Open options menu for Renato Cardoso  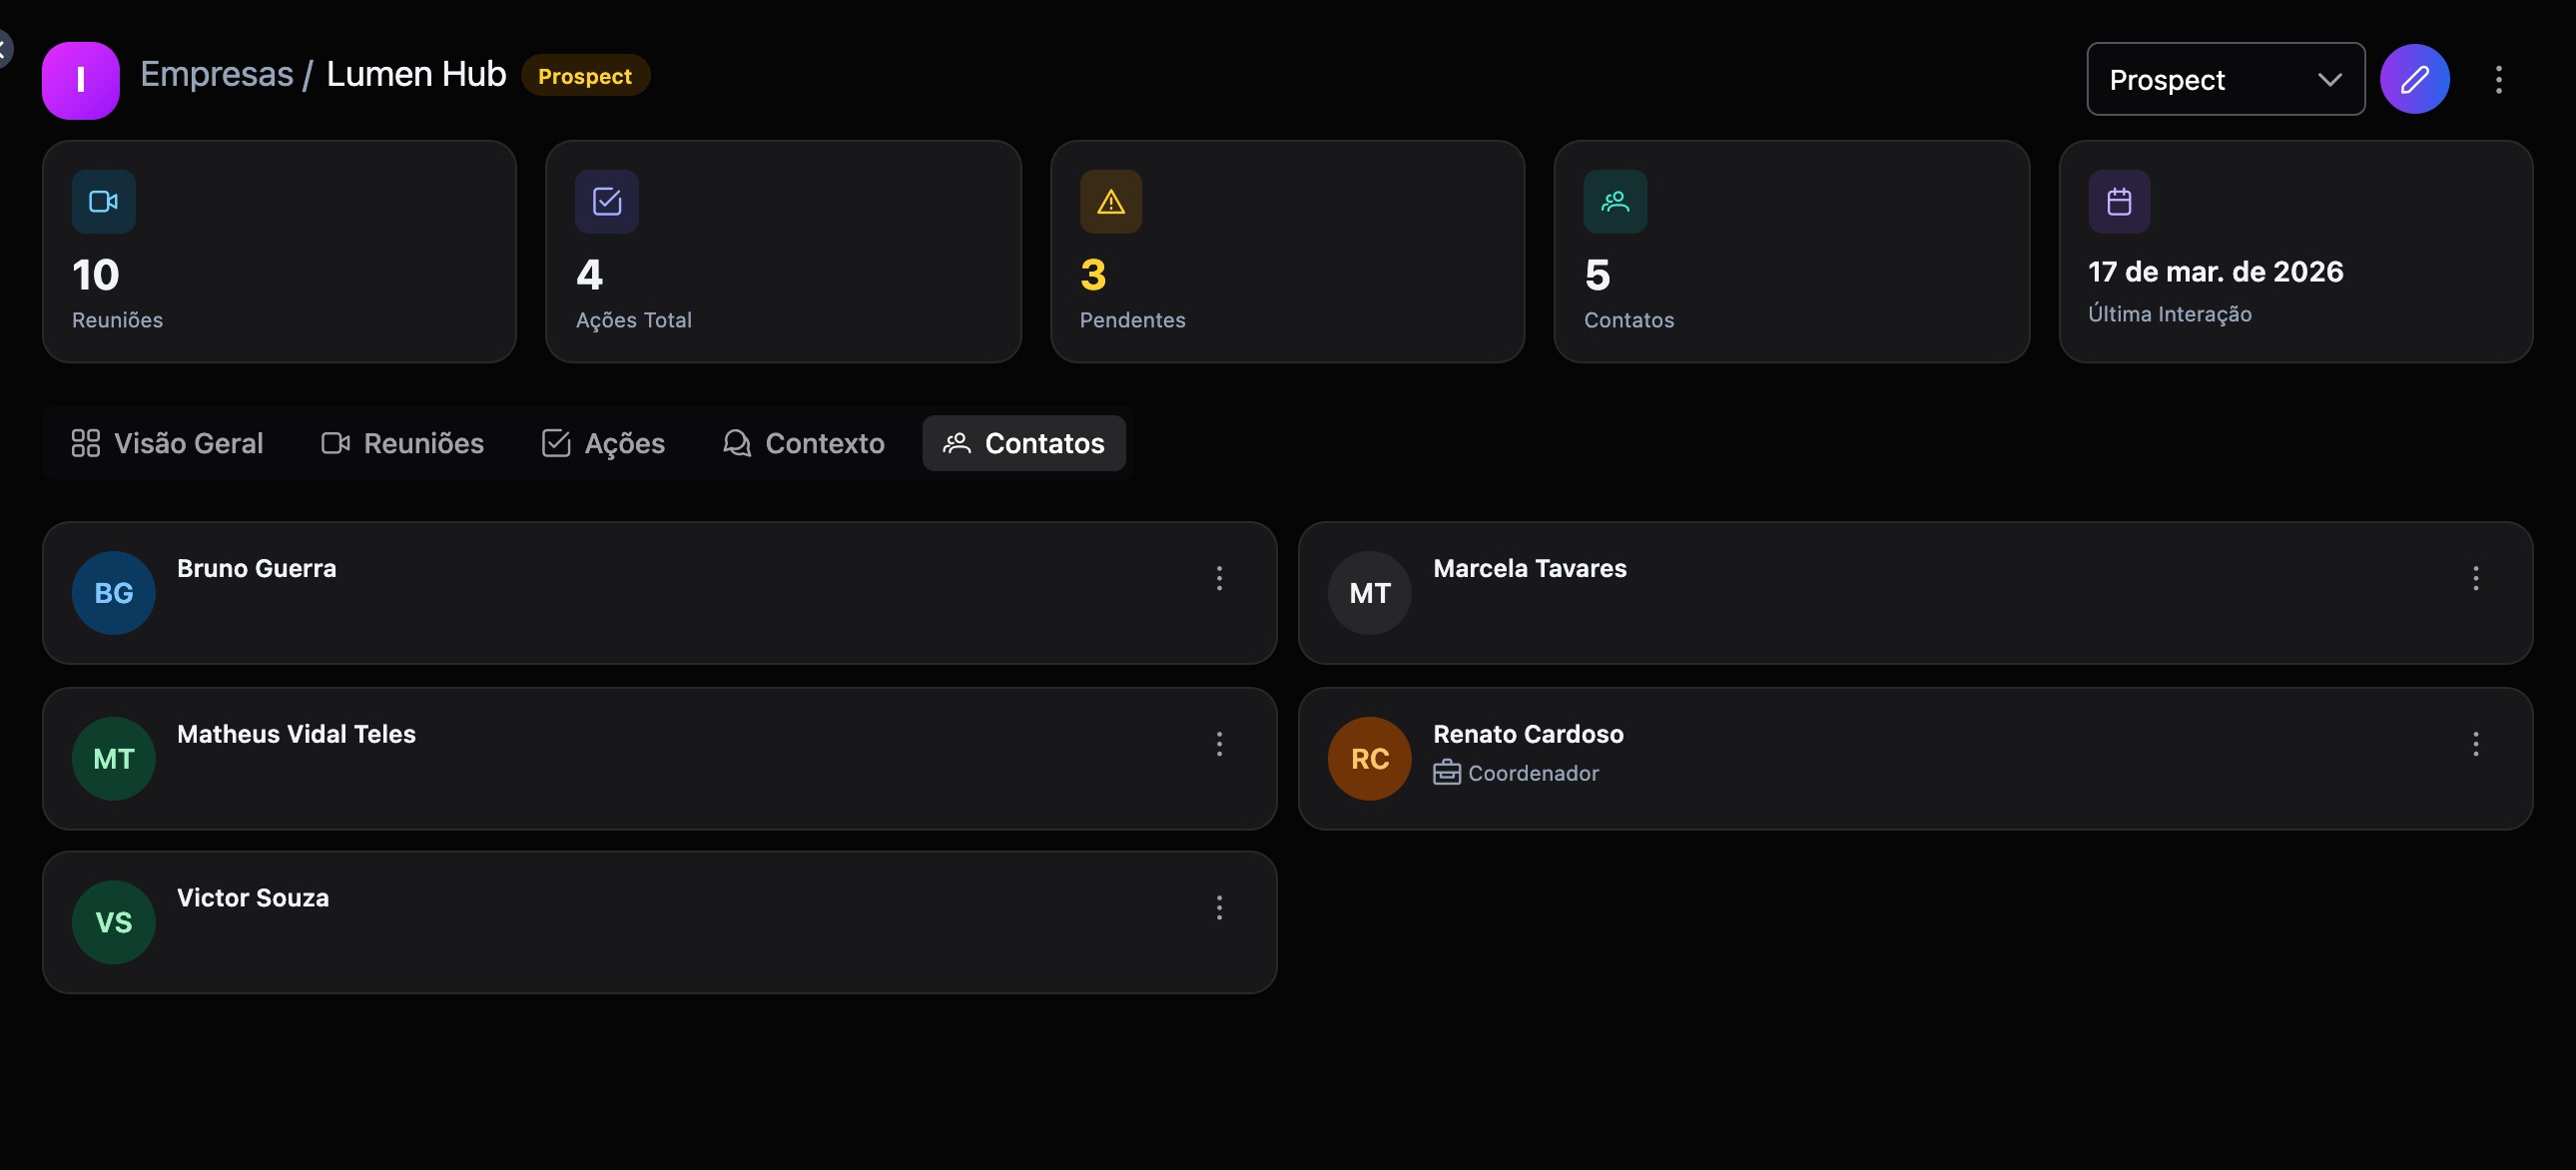(2475, 744)
